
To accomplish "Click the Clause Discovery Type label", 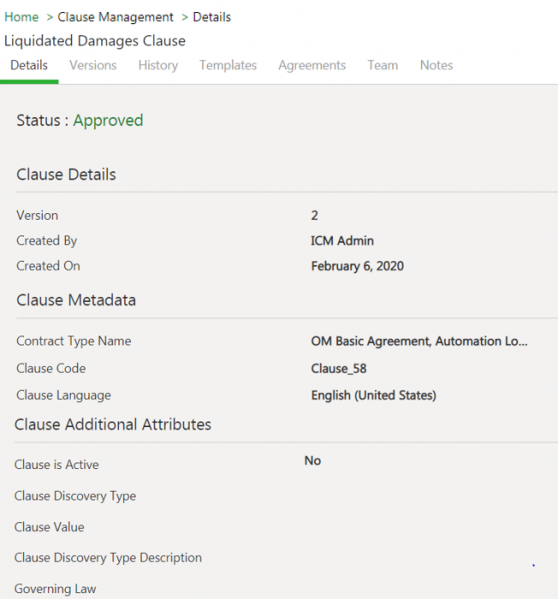I will point(75,496).
